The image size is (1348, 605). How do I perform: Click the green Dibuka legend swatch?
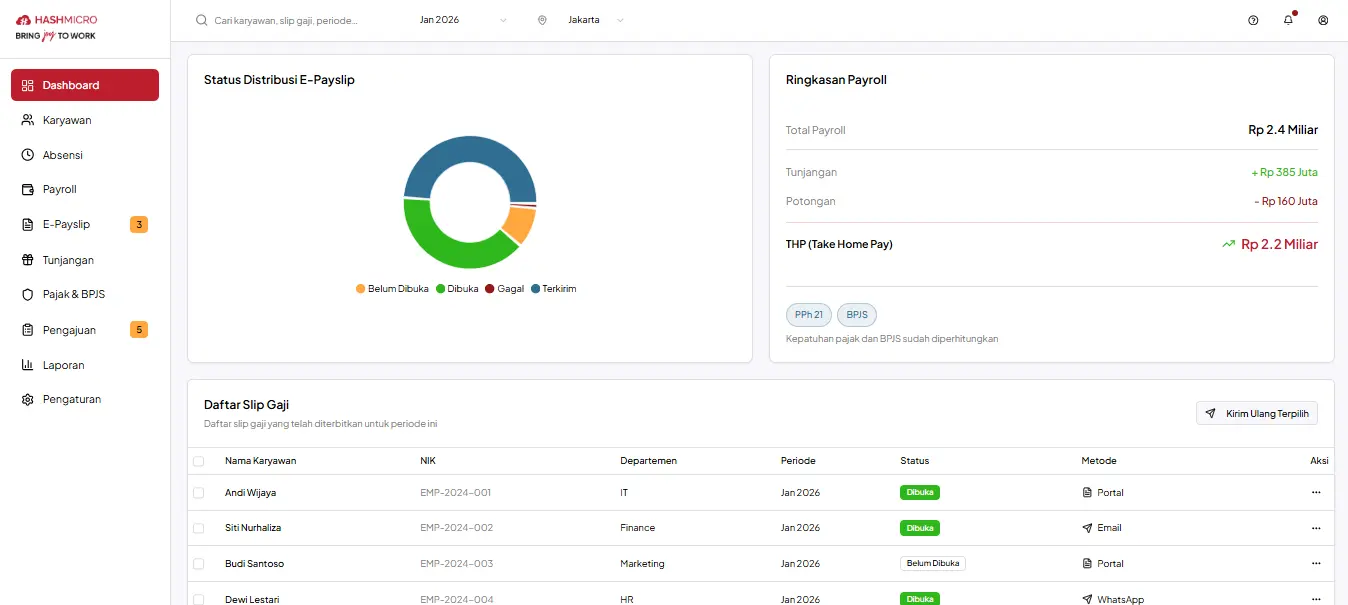tap(440, 289)
